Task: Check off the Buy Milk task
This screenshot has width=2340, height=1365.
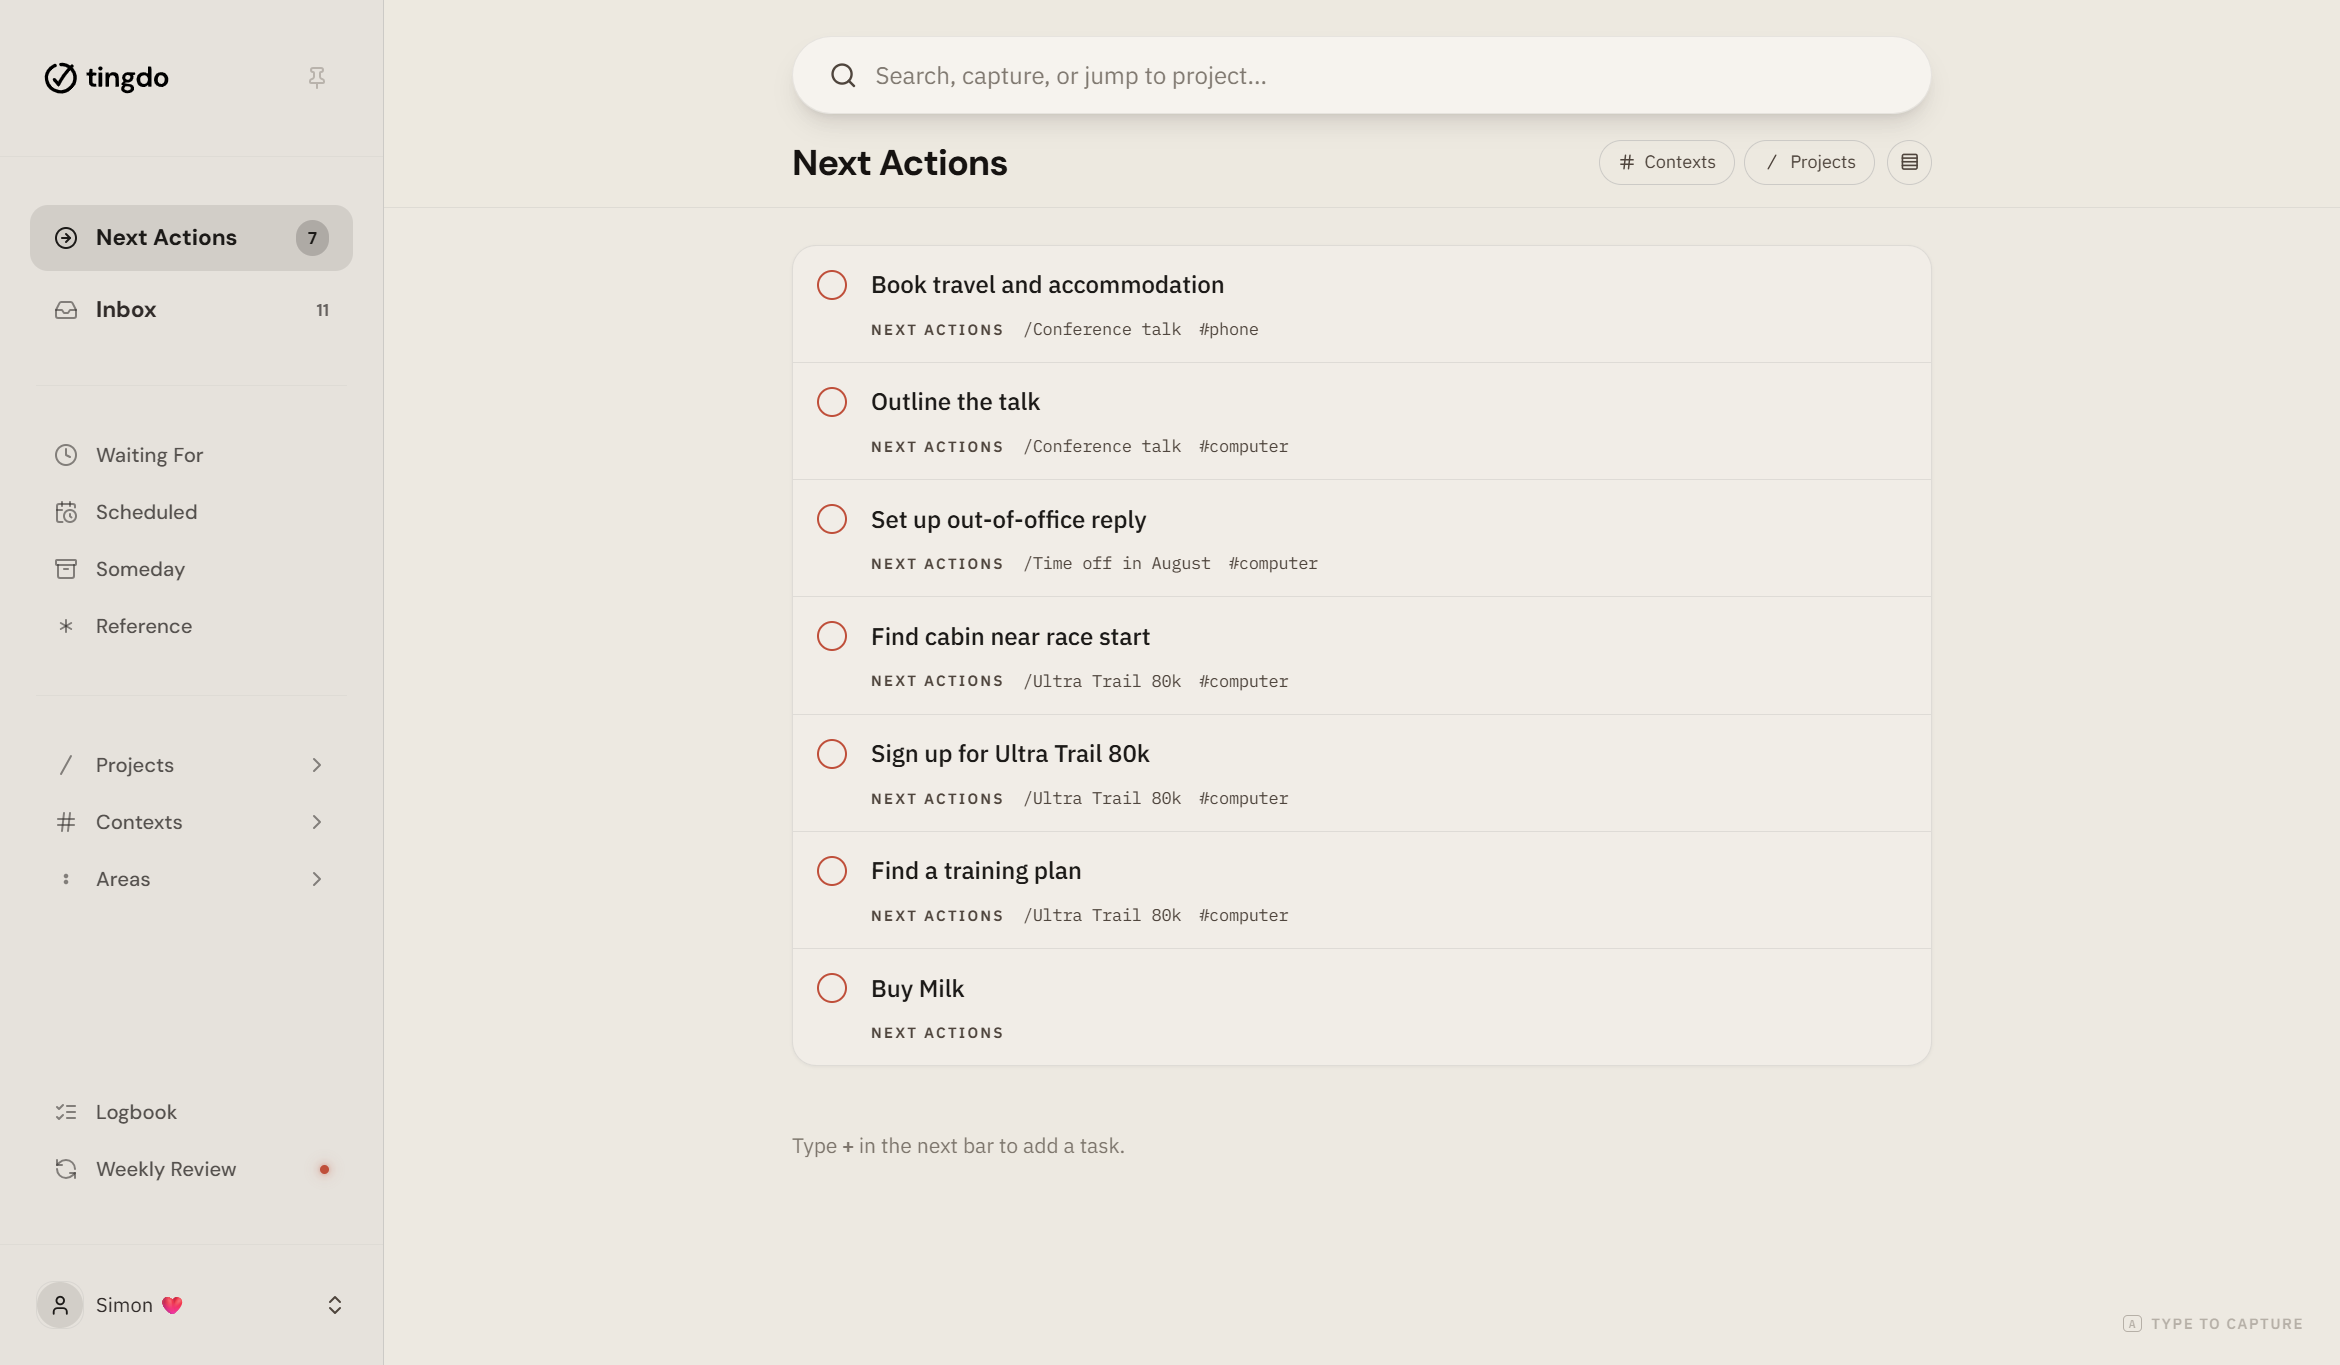Action: [832, 988]
